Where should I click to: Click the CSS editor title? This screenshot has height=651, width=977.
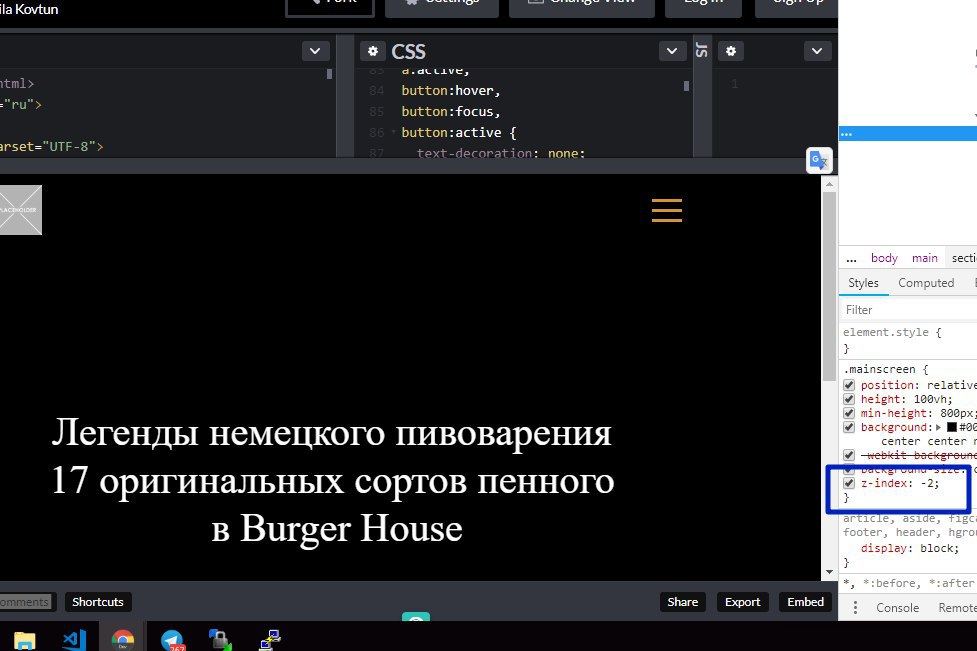tap(408, 51)
